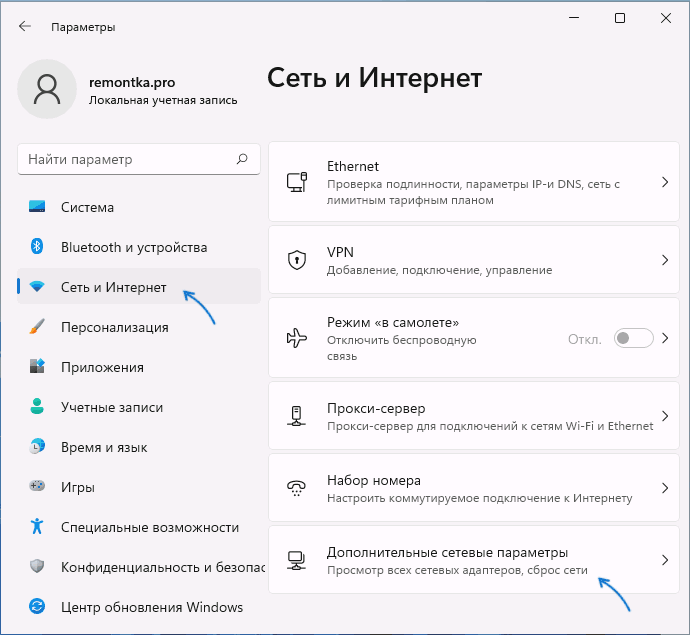
Task: Go to Приложения section
Action: coord(139,367)
